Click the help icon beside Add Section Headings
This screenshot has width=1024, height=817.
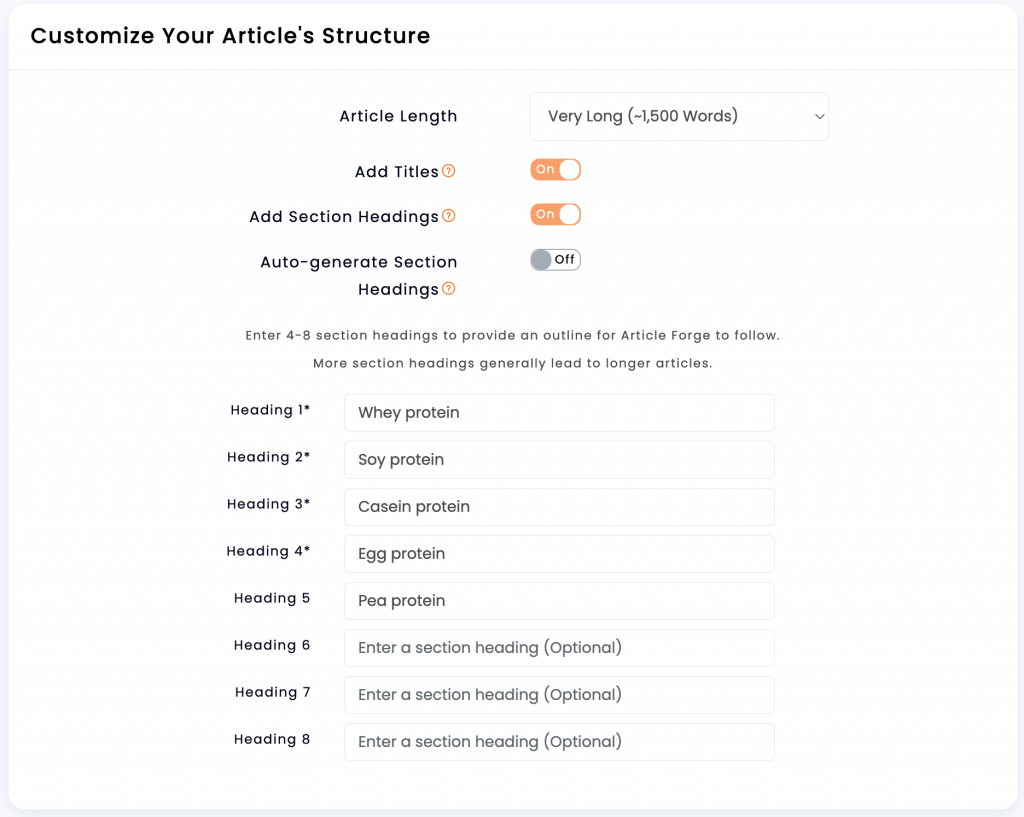pyautogui.click(x=449, y=216)
